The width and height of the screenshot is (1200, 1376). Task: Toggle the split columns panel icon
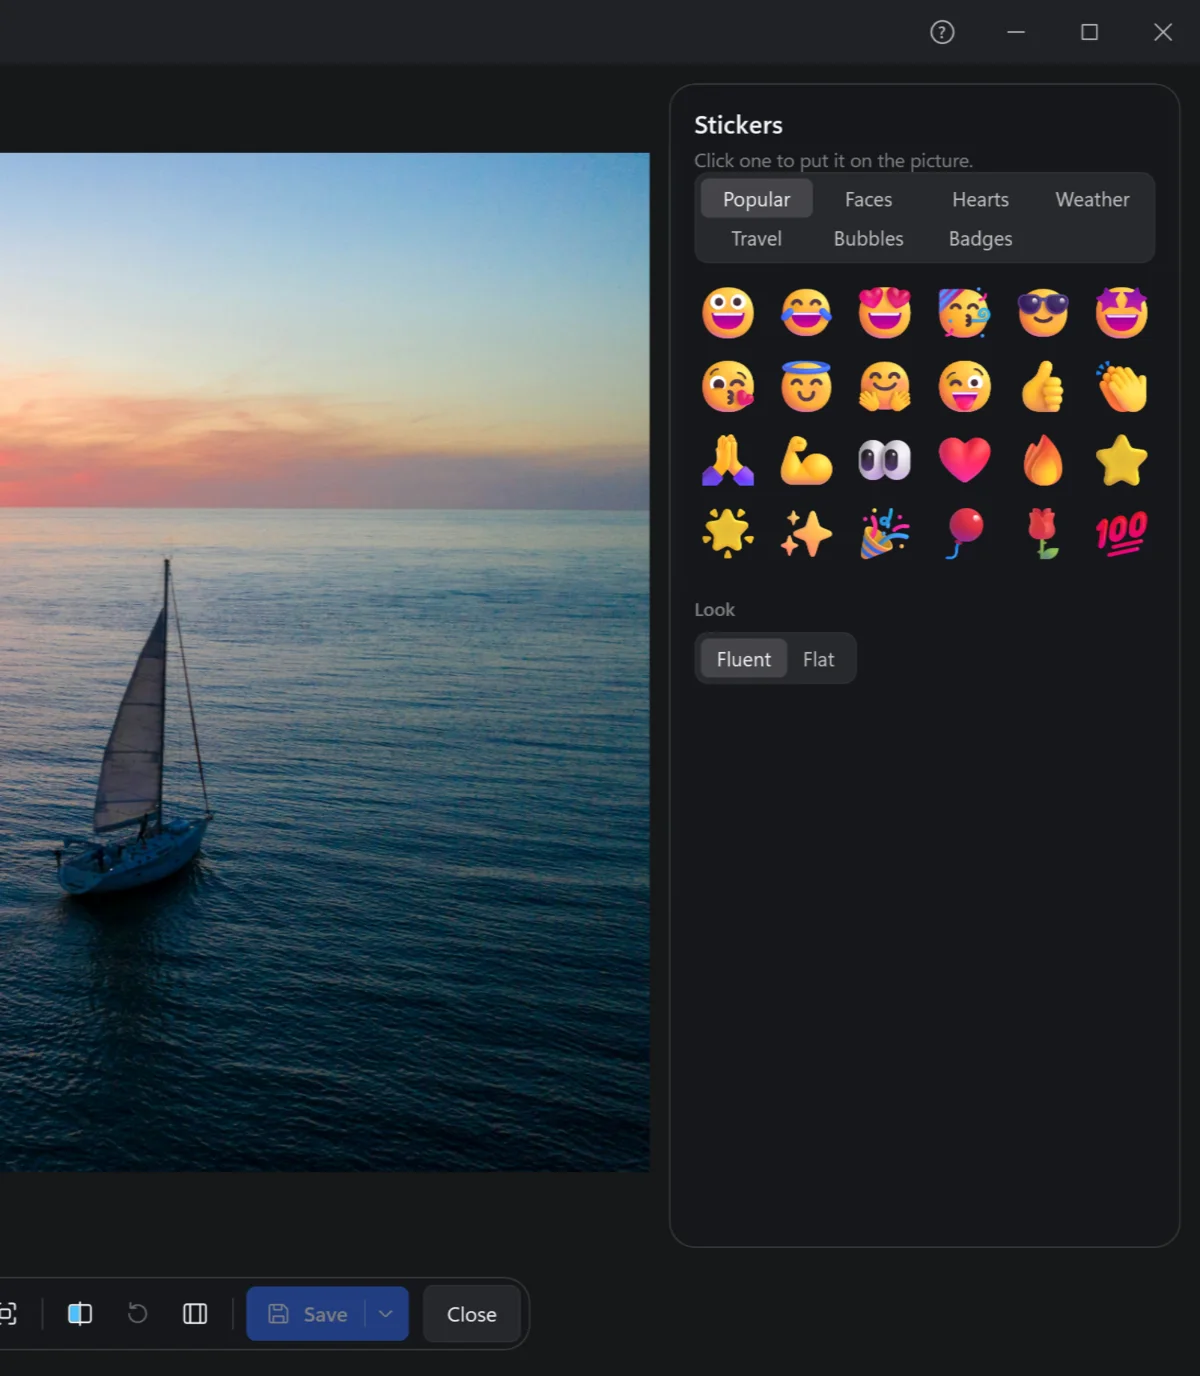[195, 1313]
